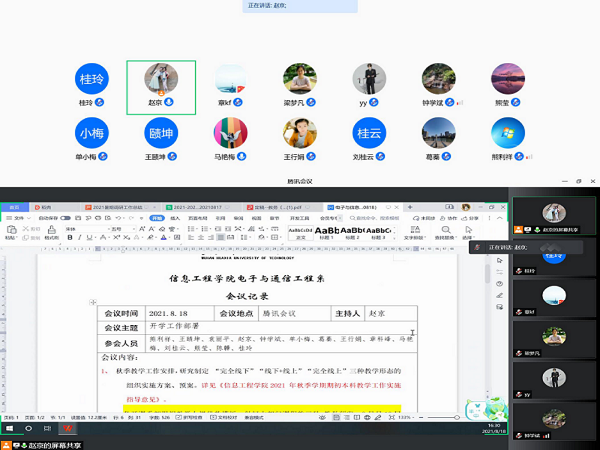Click the Italic formatting icon
This screenshot has height=450, width=600.
pyautogui.click(x=76, y=237)
